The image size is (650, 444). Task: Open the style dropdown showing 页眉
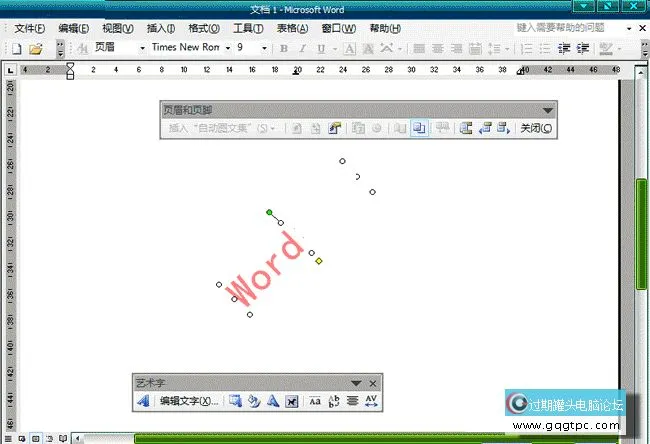pos(142,49)
